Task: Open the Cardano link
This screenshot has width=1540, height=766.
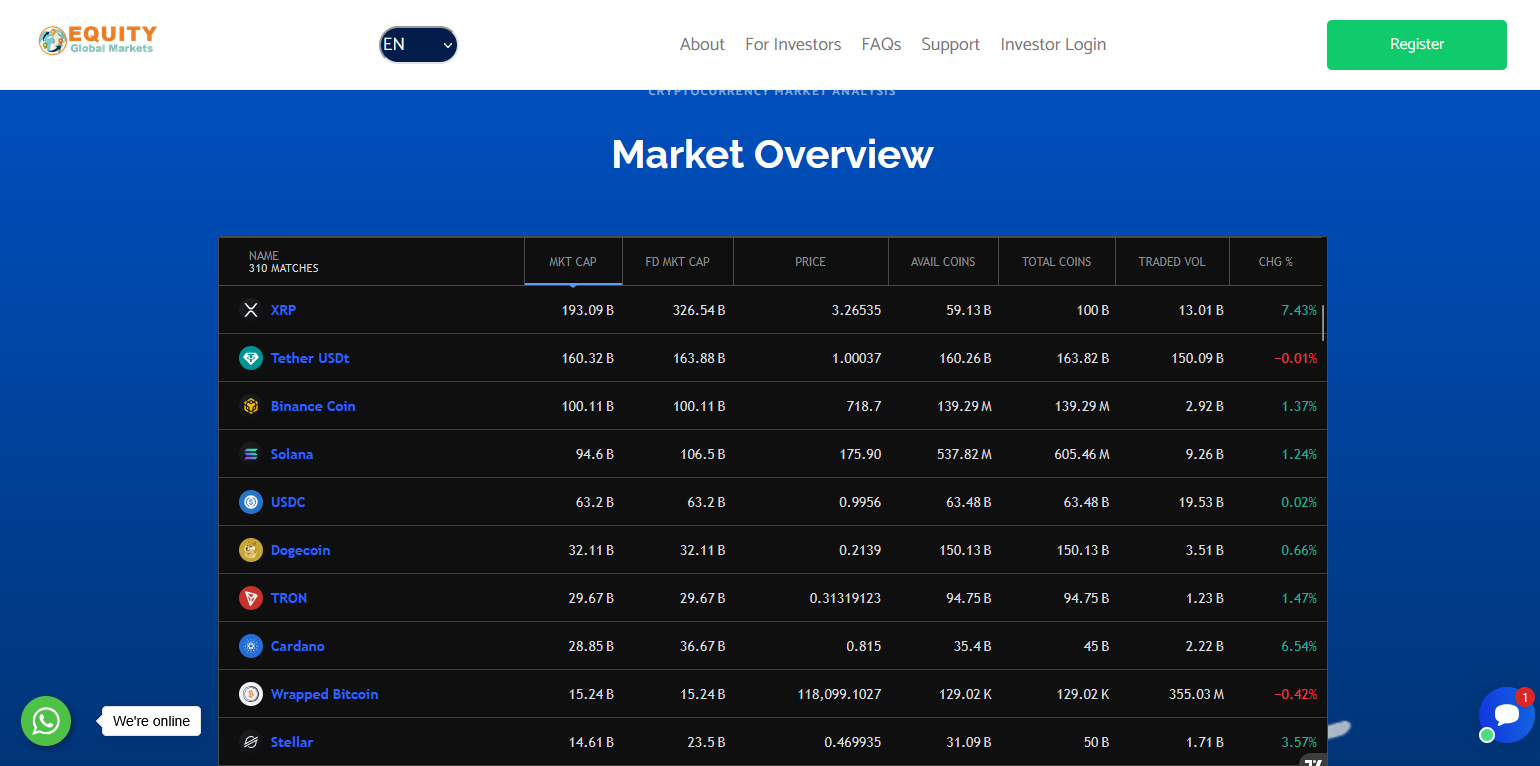Action: pos(298,646)
